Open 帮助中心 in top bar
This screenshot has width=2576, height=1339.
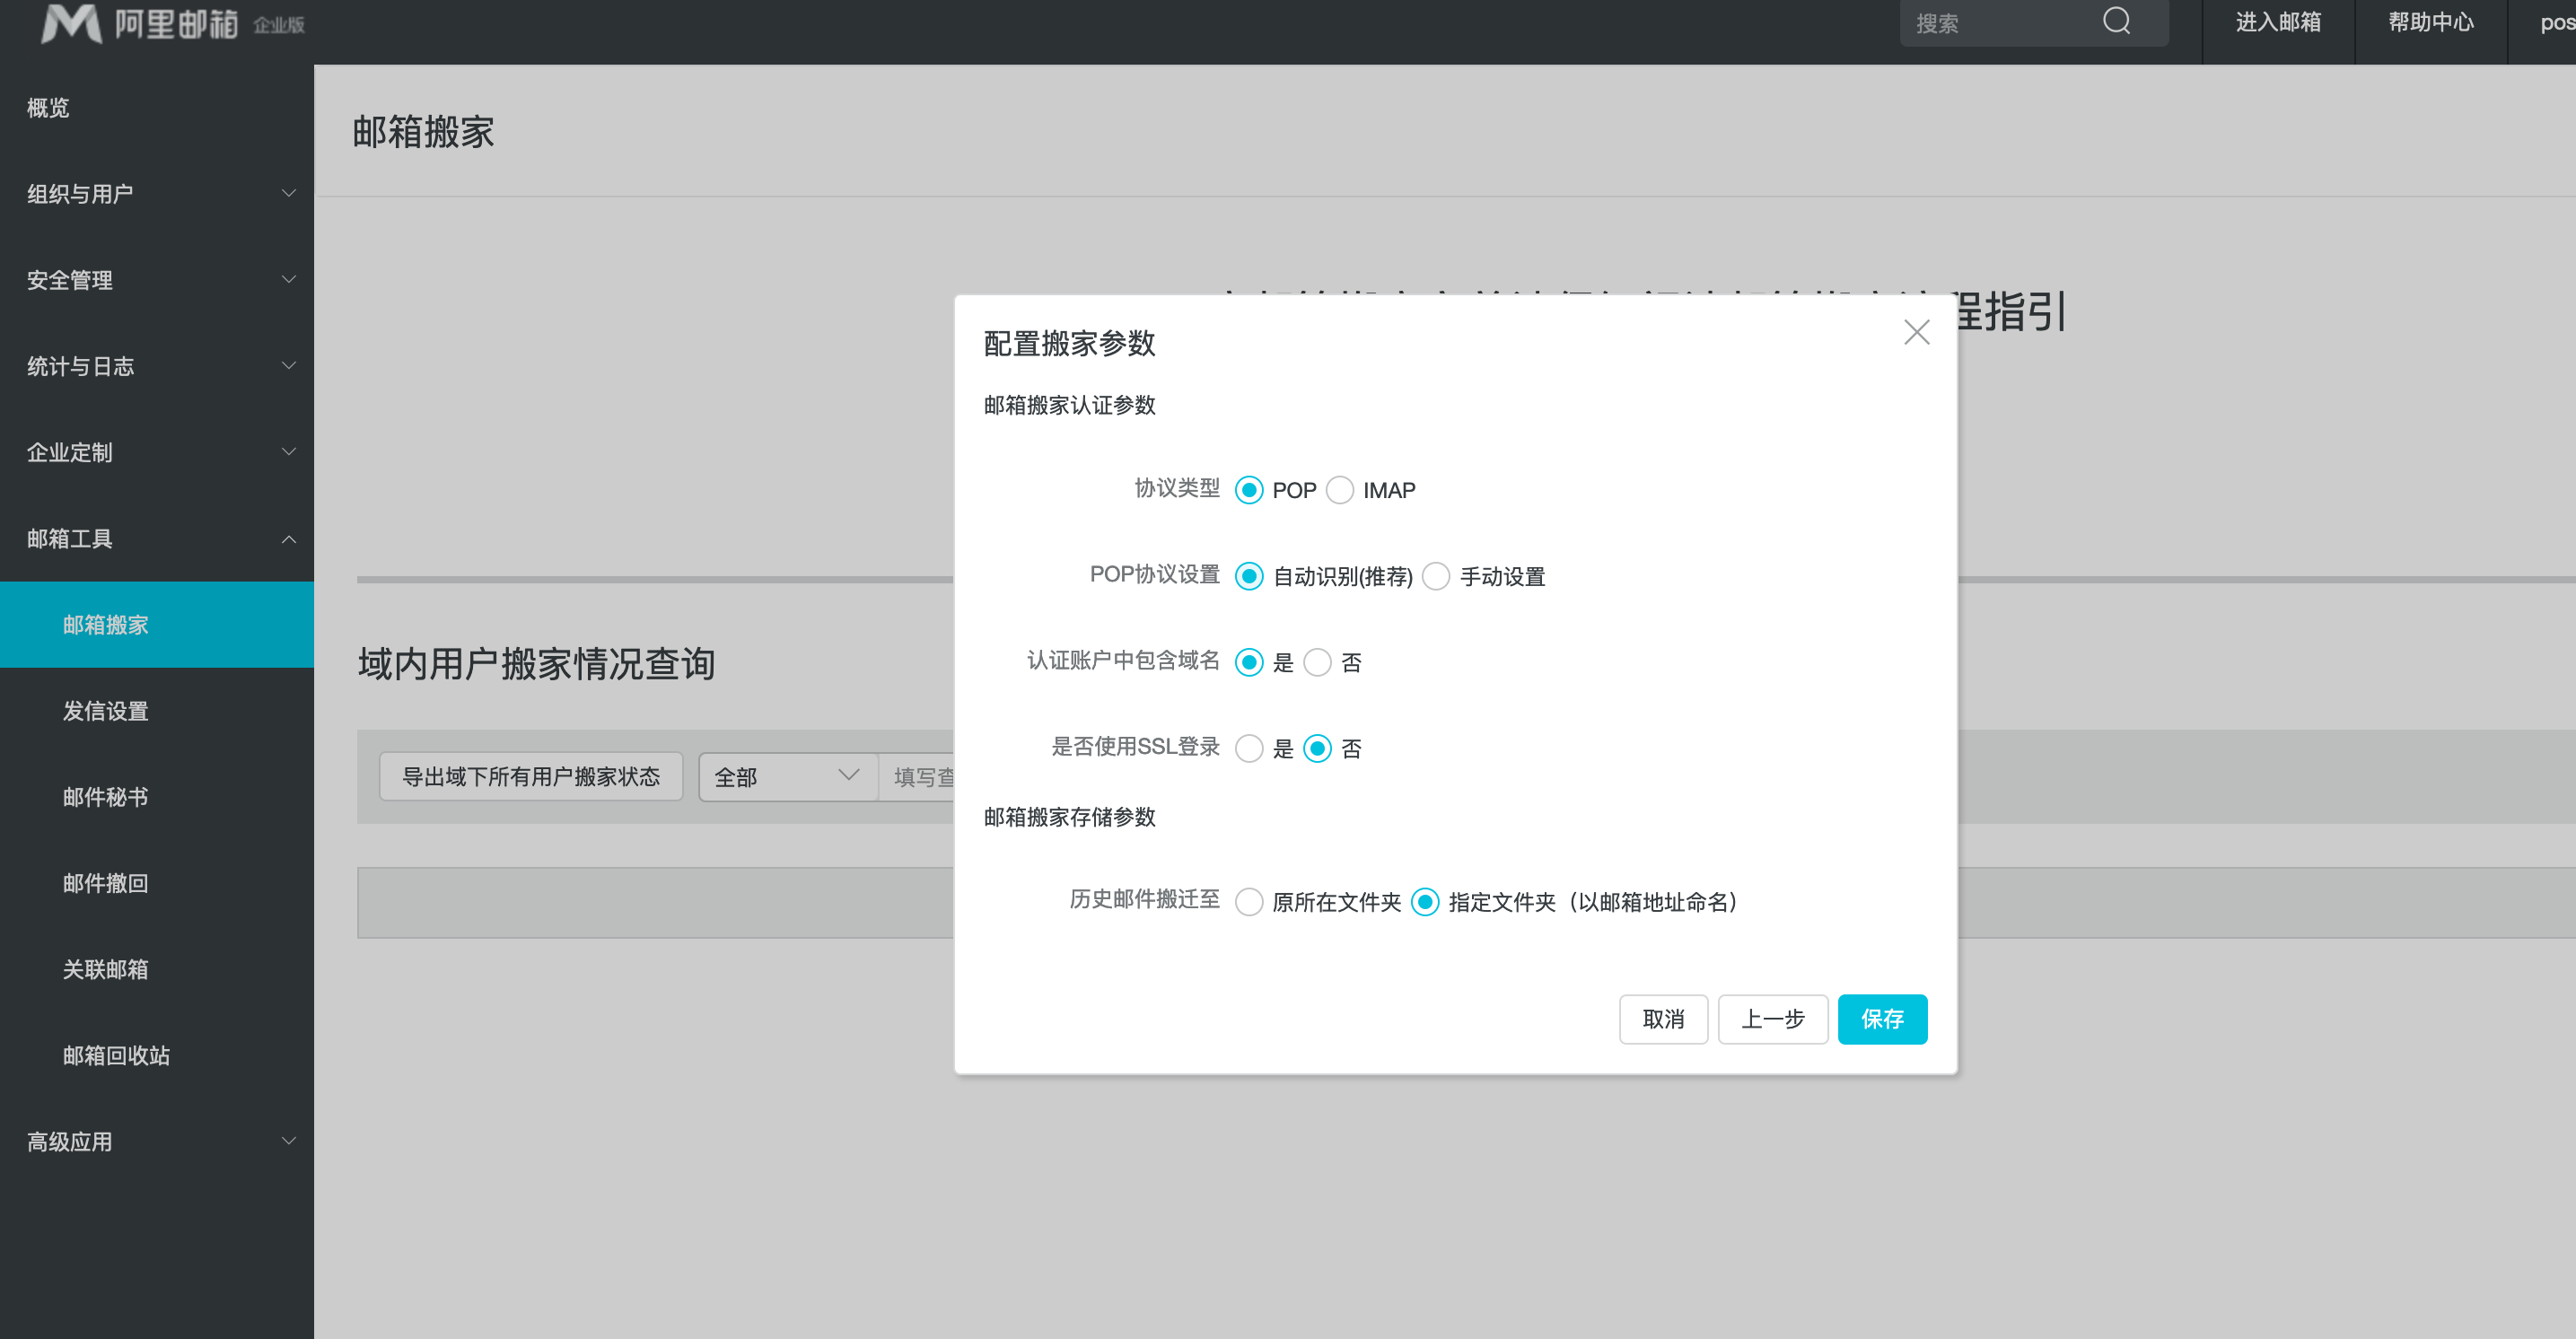pyautogui.click(x=2430, y=23)
